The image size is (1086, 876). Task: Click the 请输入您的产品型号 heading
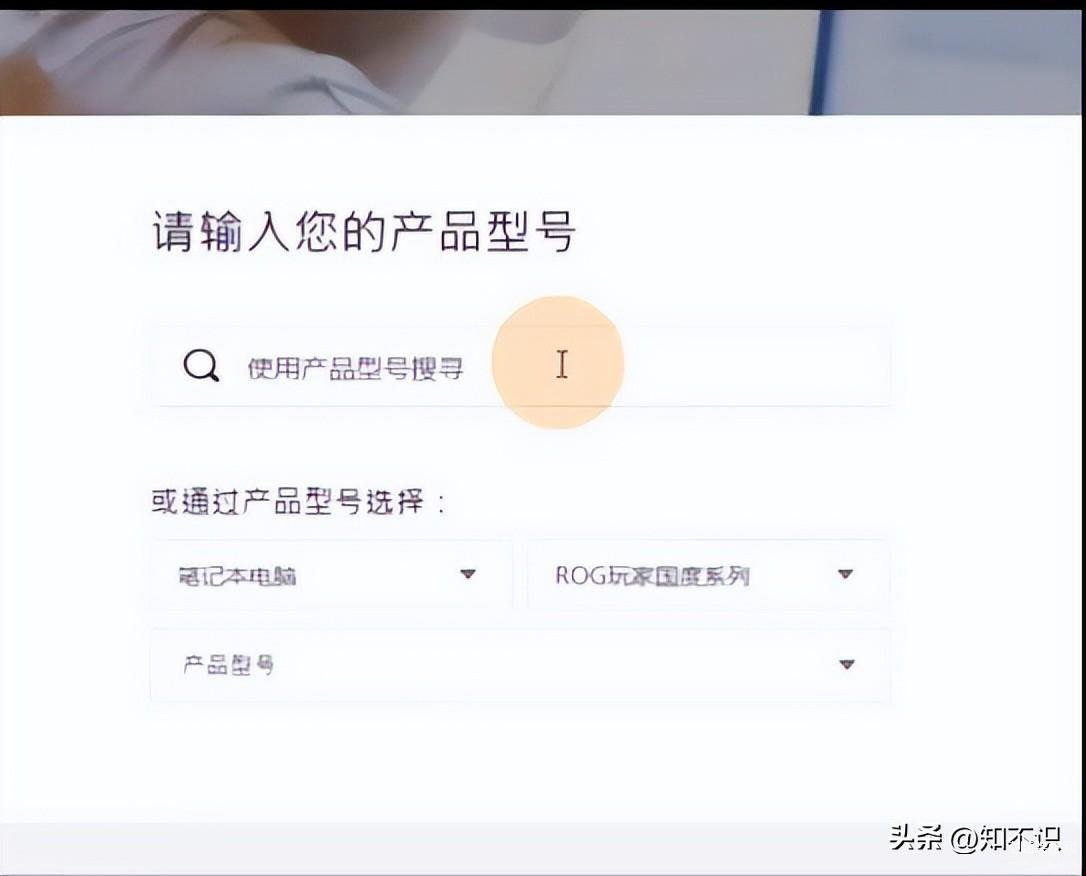pyautogui.click(x=364, y=231)
